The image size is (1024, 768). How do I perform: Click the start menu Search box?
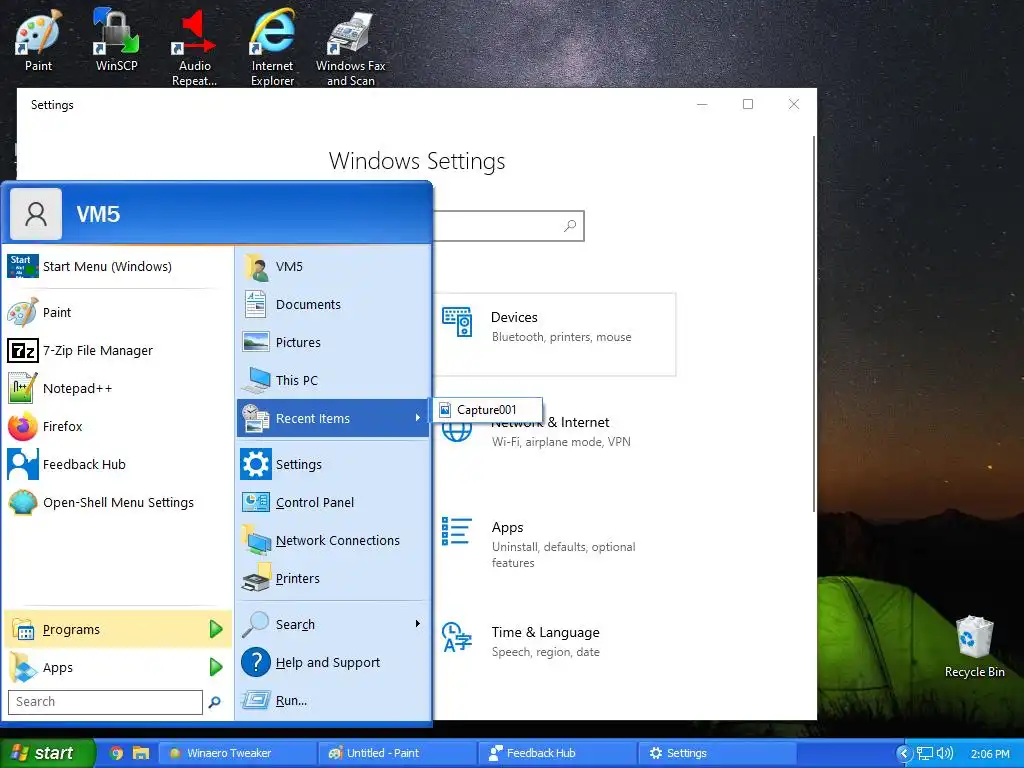(105, 702)
